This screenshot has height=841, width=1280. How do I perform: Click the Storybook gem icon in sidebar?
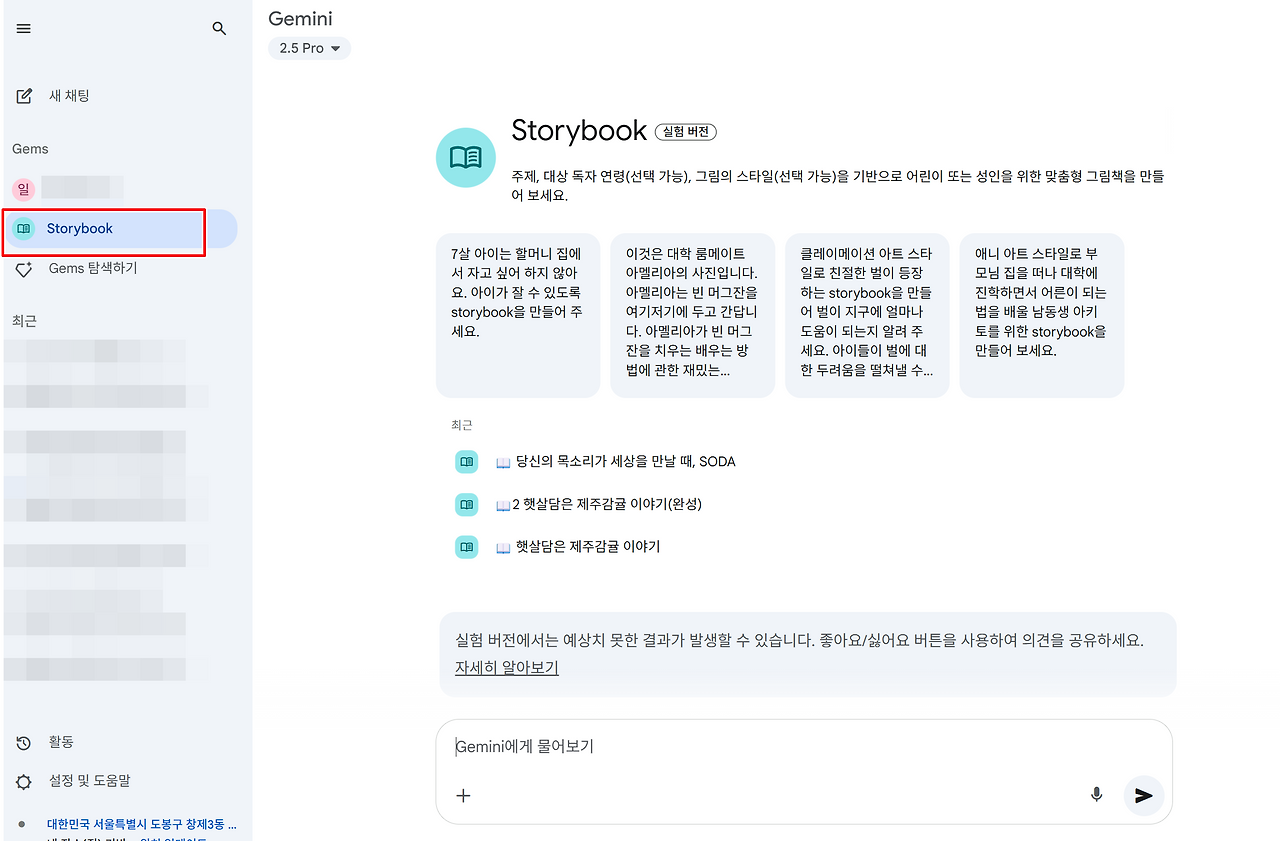click(x=23, y=228)
